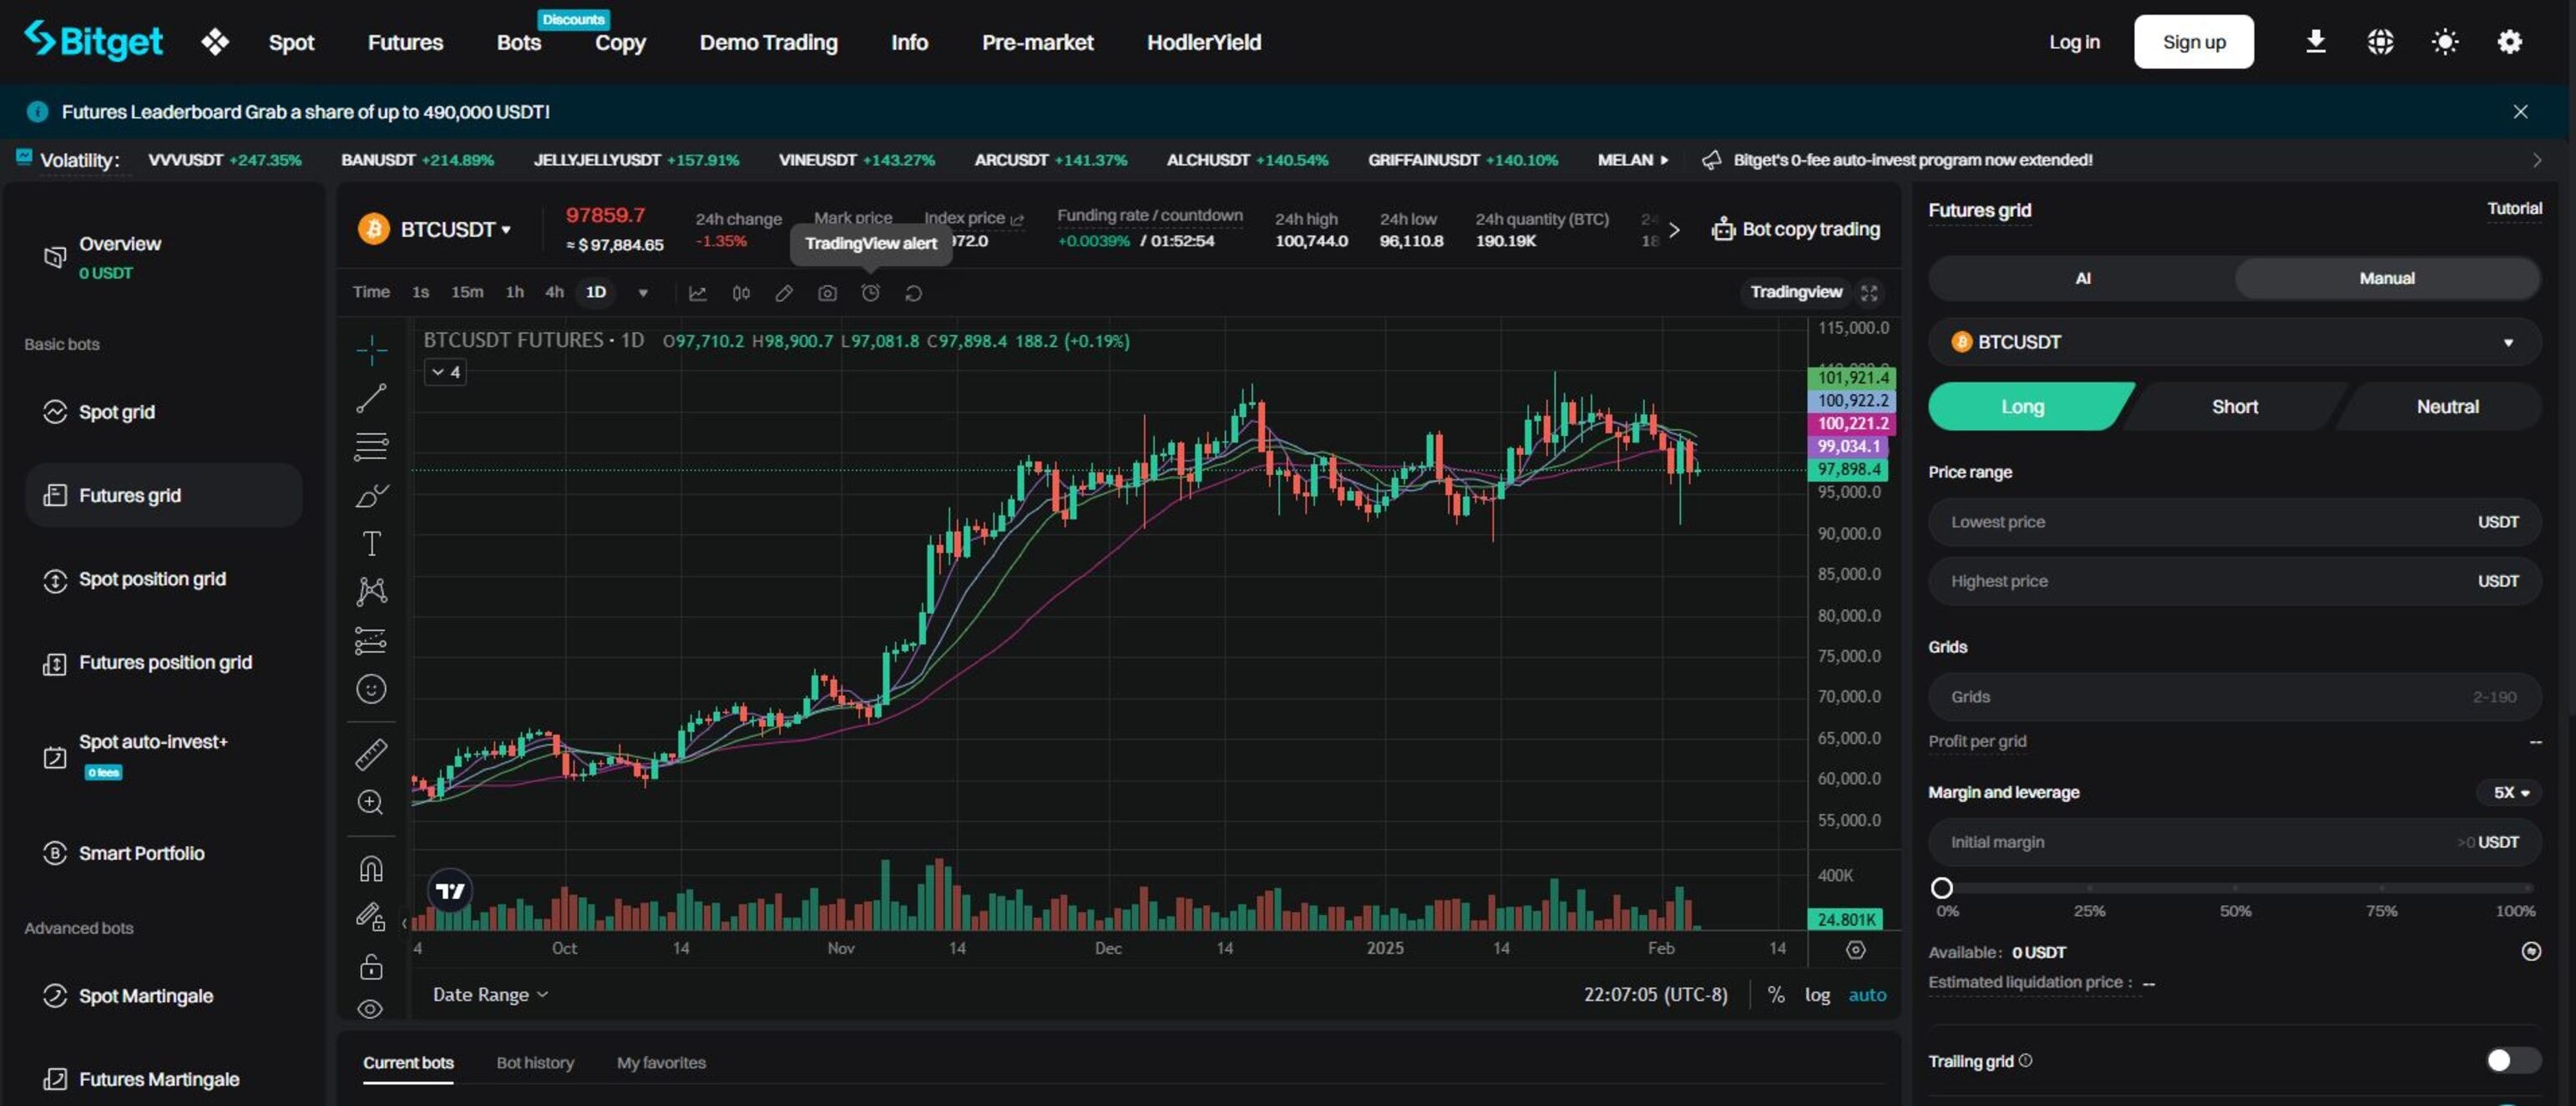The height and width of the screenshot is (1106, 2576).
Task: Open the text annotation tool
Action: (371, 543)
